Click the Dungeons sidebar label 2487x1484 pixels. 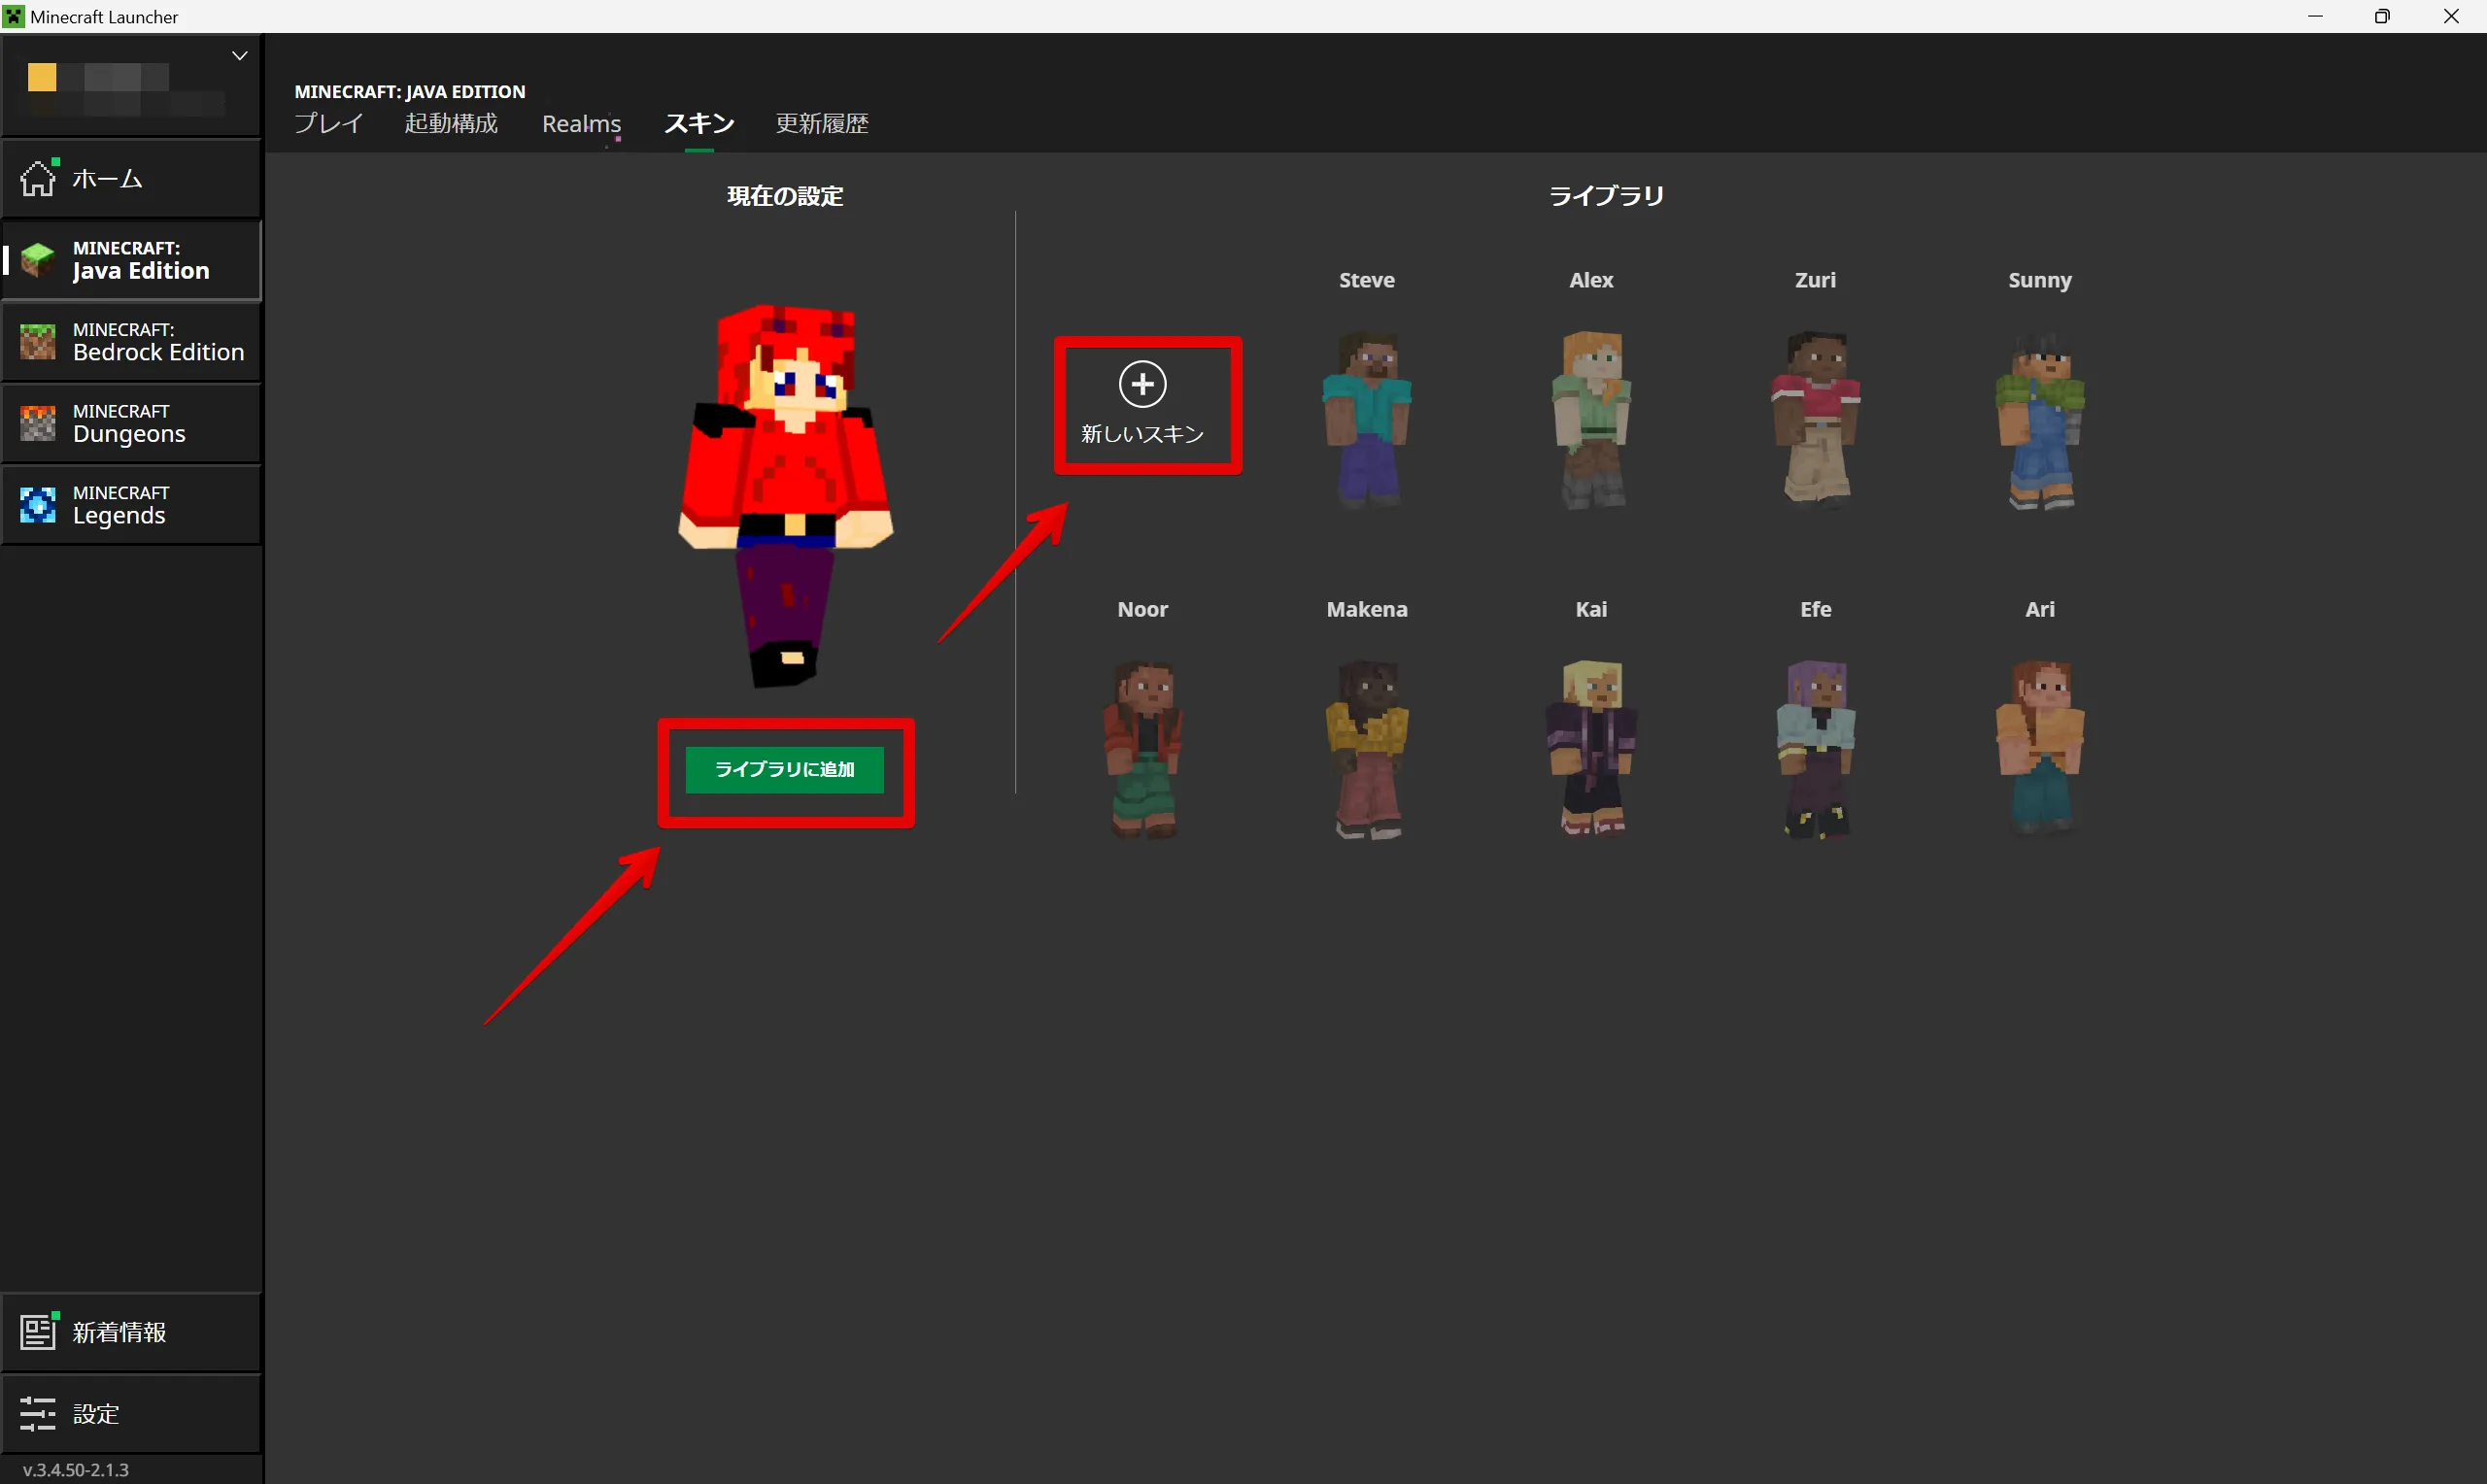coord(129,434)
